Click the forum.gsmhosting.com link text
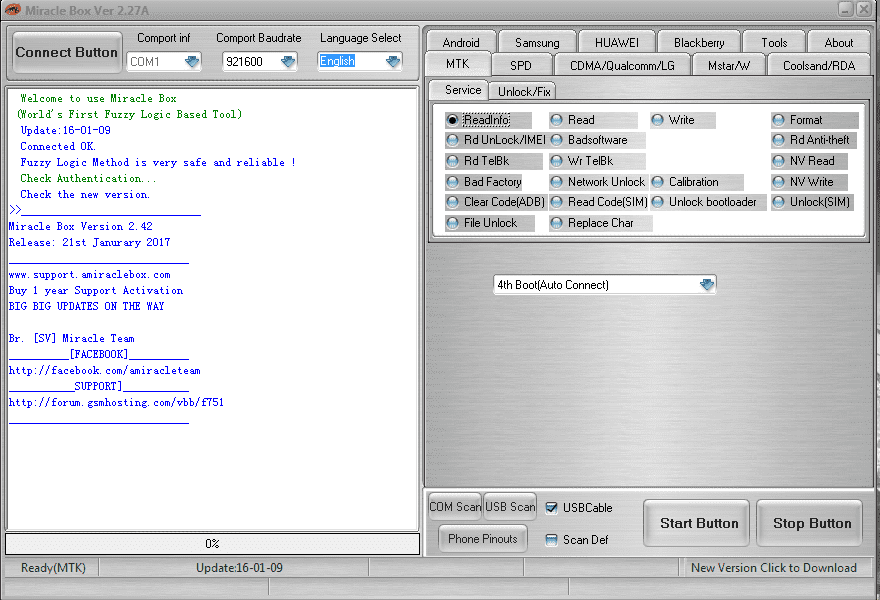 (x=116, y=402)
